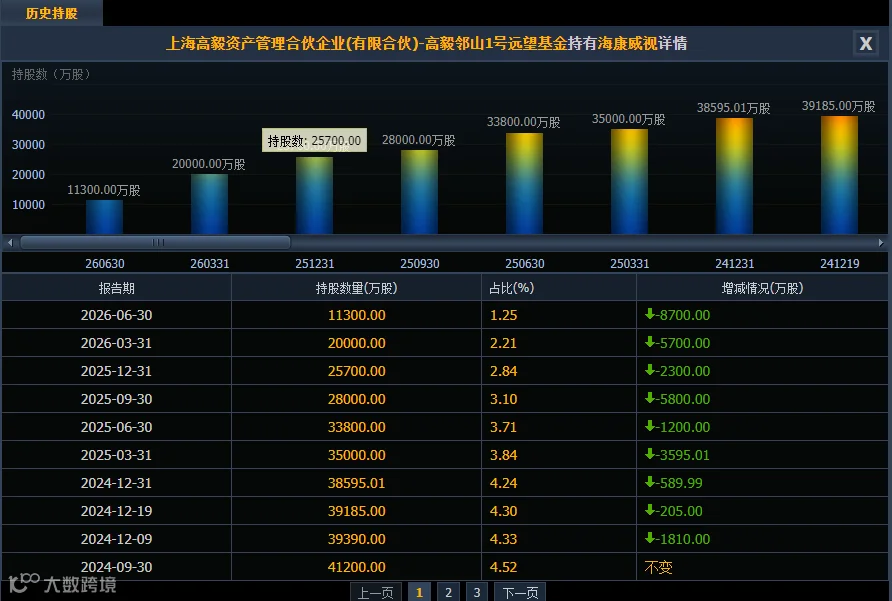Click the horizontal chart scrollbar thumb

[155, 242]
